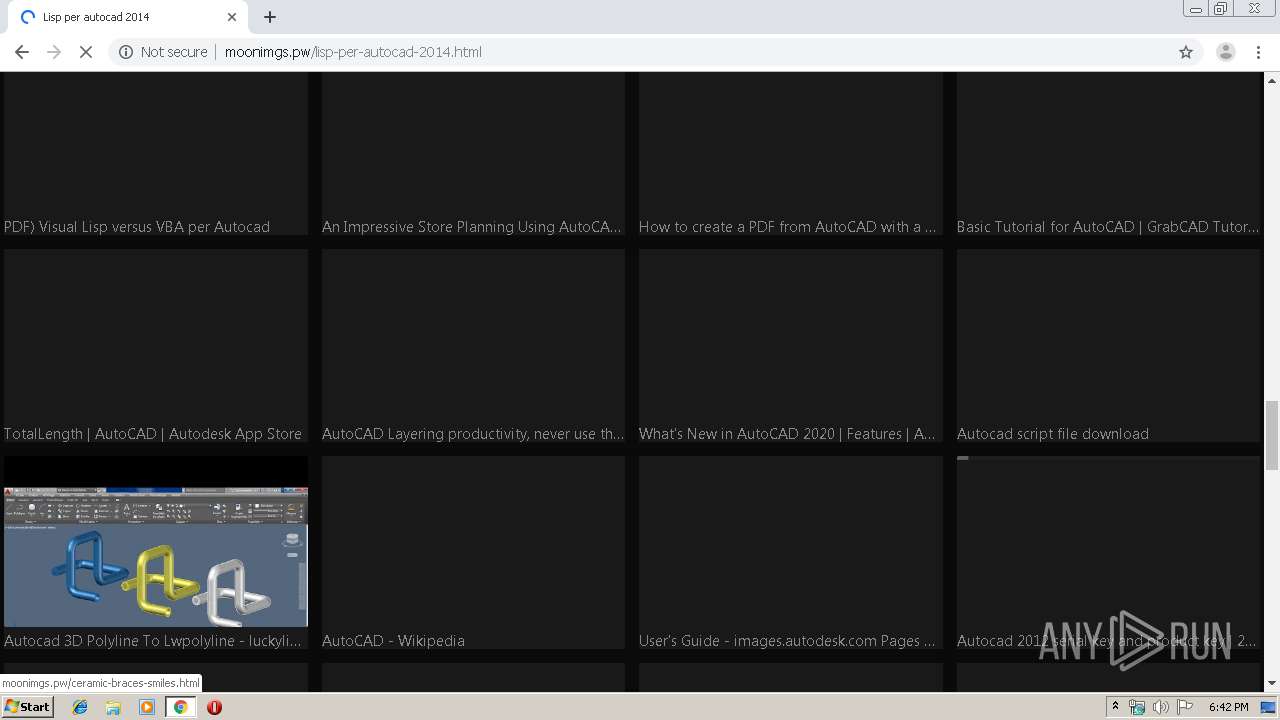Open Basic Tutorial for AutoCAD GrabCAD link
Screen dimensions: 1280x720
point(1108,227)
